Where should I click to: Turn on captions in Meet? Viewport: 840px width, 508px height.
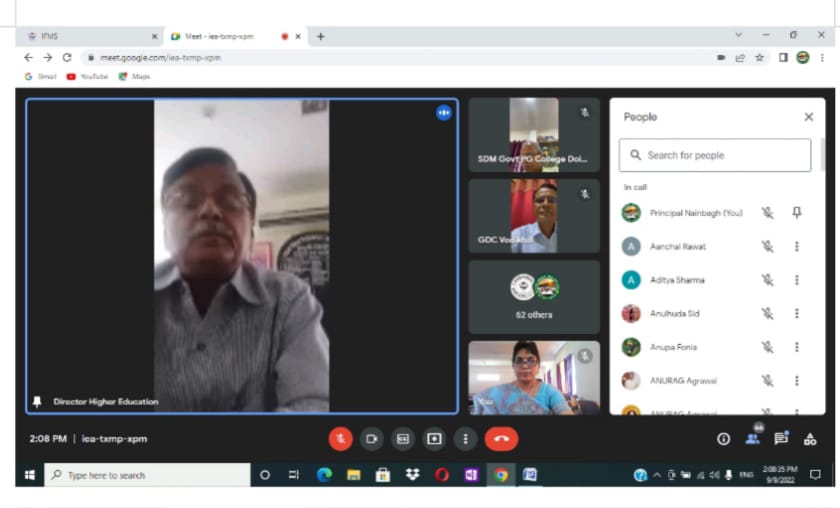(403, 438)
